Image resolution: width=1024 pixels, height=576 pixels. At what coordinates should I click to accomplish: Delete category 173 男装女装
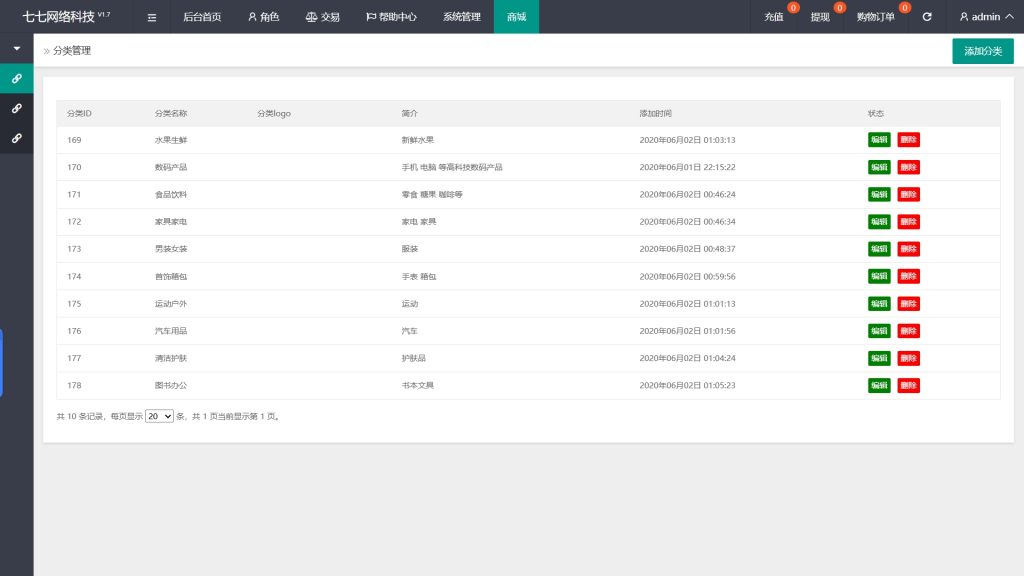pyautogui.click(x=908, y=249)
